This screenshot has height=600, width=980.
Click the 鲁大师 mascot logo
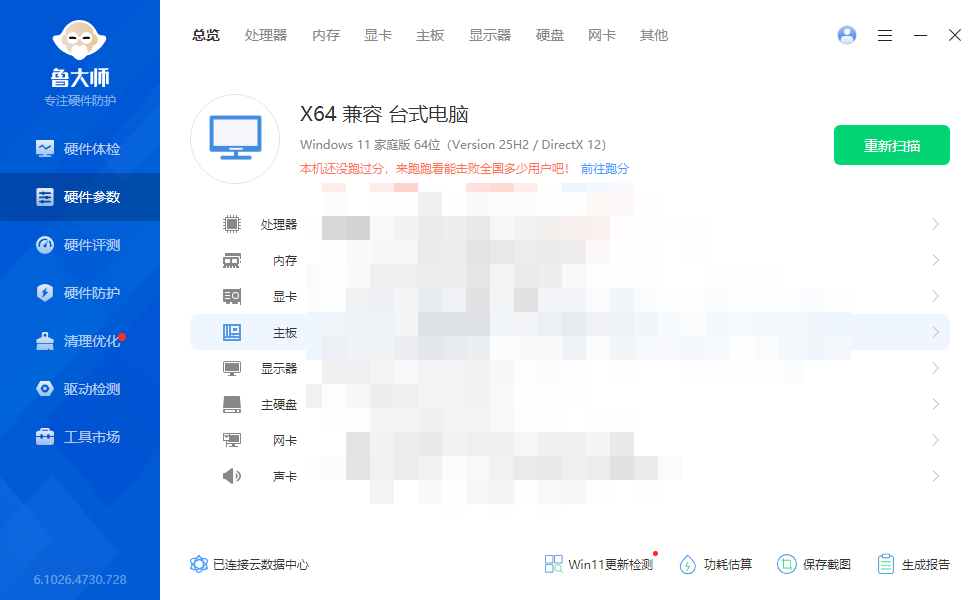click(x=79, y=40)
